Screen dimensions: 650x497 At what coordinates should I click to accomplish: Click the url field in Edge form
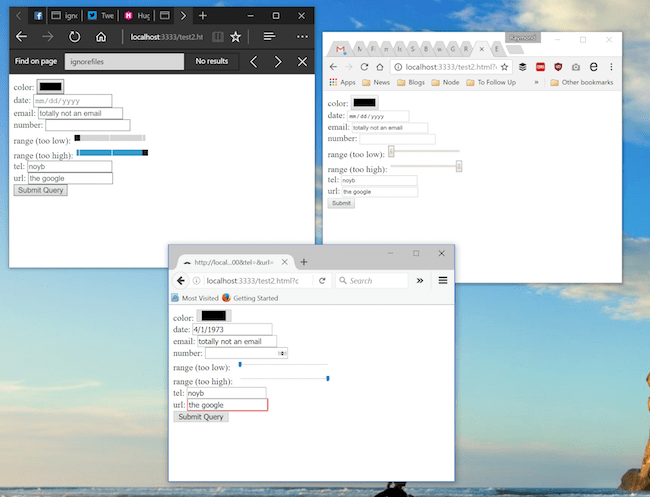pyautogui.click(x=70, y=178)
